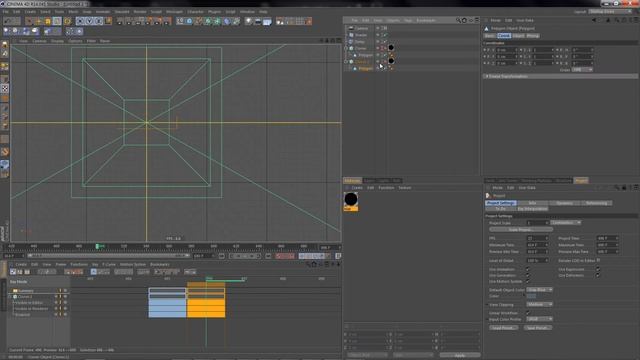Collapse the Cloner object tree node

(346, 48)
